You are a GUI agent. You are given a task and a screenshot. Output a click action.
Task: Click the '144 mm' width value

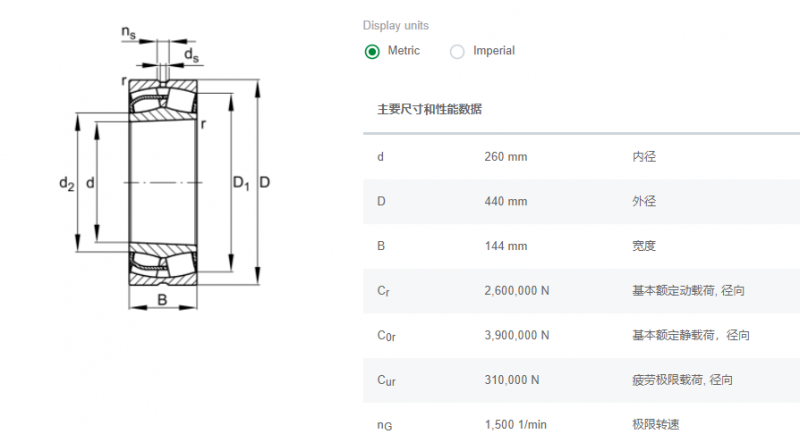point(506,246)
